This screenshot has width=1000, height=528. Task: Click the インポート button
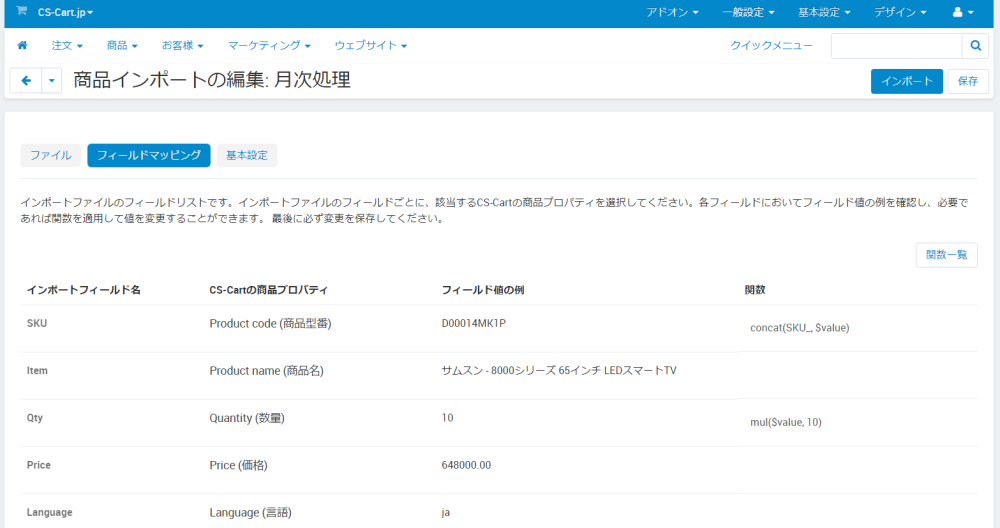pyautogui.click(x=906, y=81)
